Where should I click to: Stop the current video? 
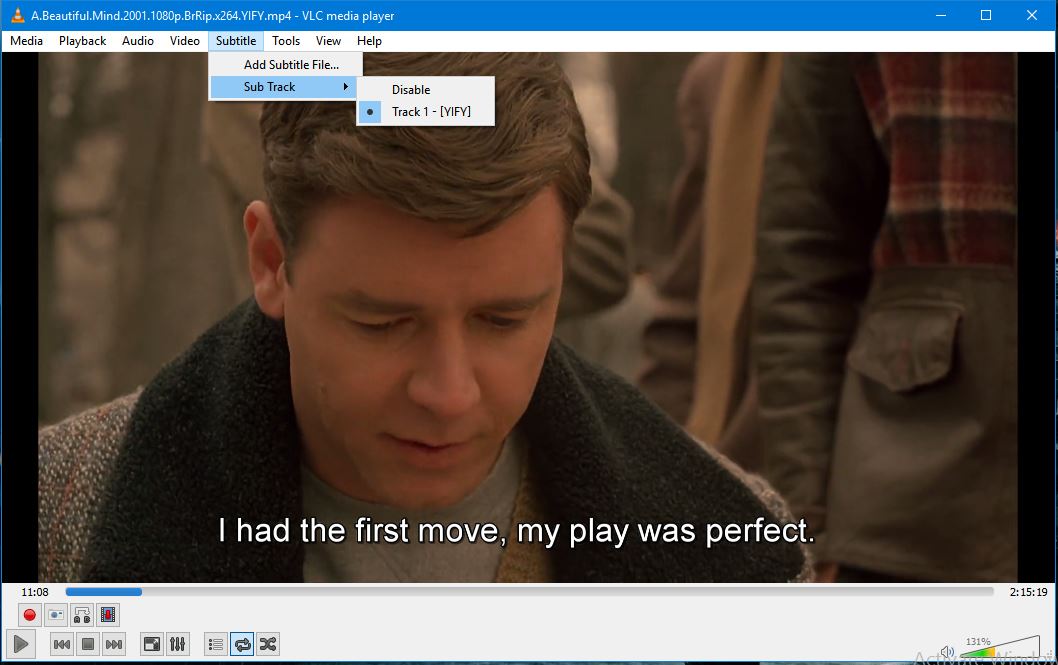coord(89,644)
